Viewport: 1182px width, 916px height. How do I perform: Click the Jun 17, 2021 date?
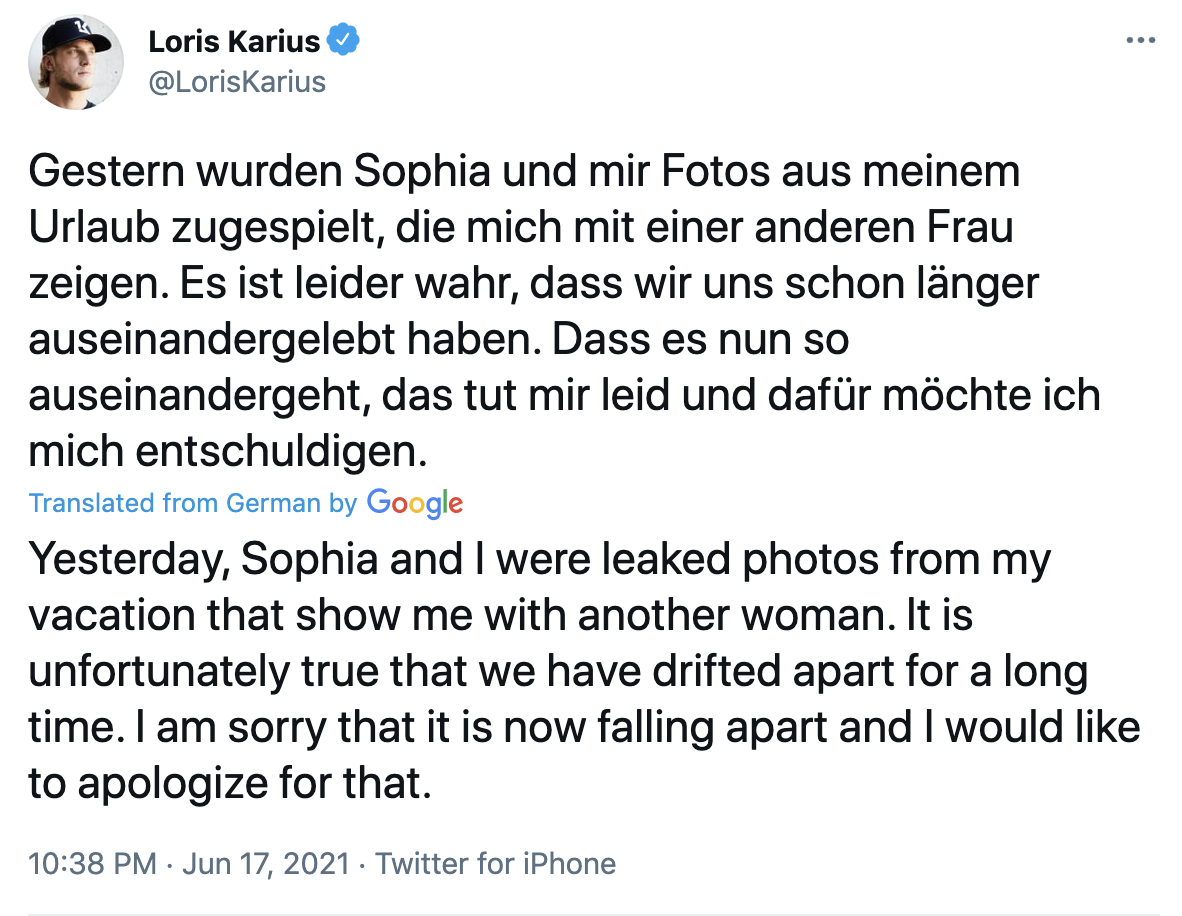[x=264, y=863]
